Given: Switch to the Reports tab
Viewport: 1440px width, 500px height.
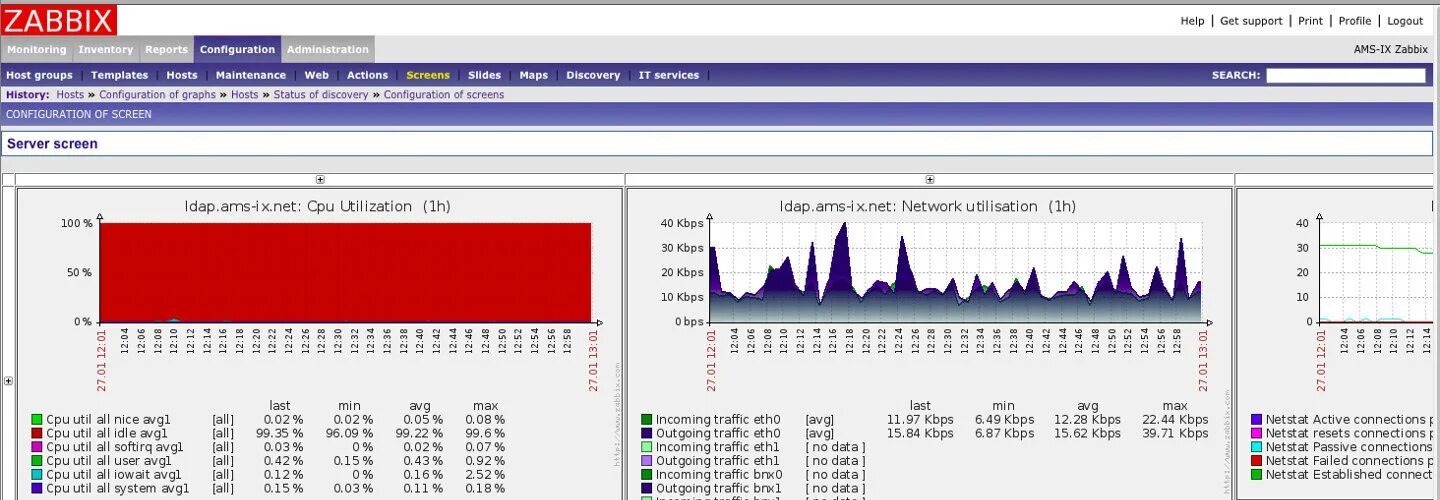Looking at the screenshot, I should coord(166,49).
